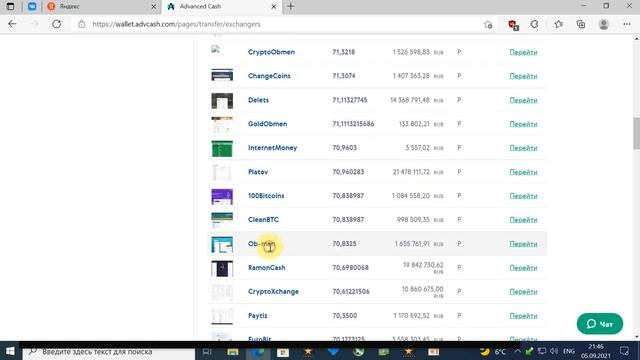Screen dimensions: 640x360
Task: Close the Advanced Cash tab
Action: 273,7
